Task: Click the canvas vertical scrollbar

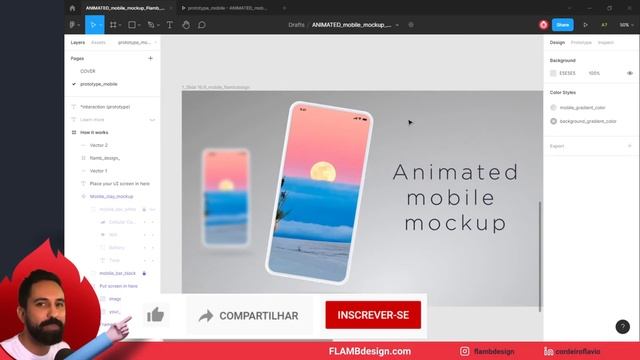Action: [x=540, y=256]
